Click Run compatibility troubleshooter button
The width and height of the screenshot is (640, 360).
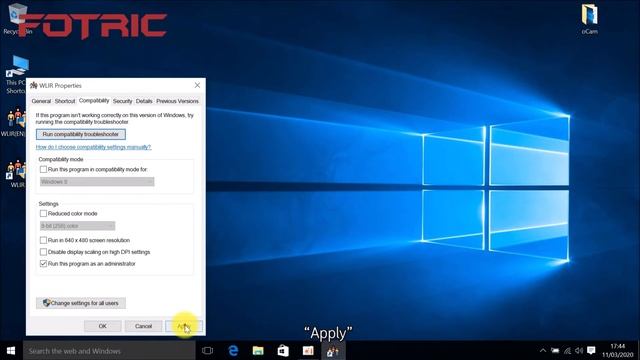(x=81, y=134)
